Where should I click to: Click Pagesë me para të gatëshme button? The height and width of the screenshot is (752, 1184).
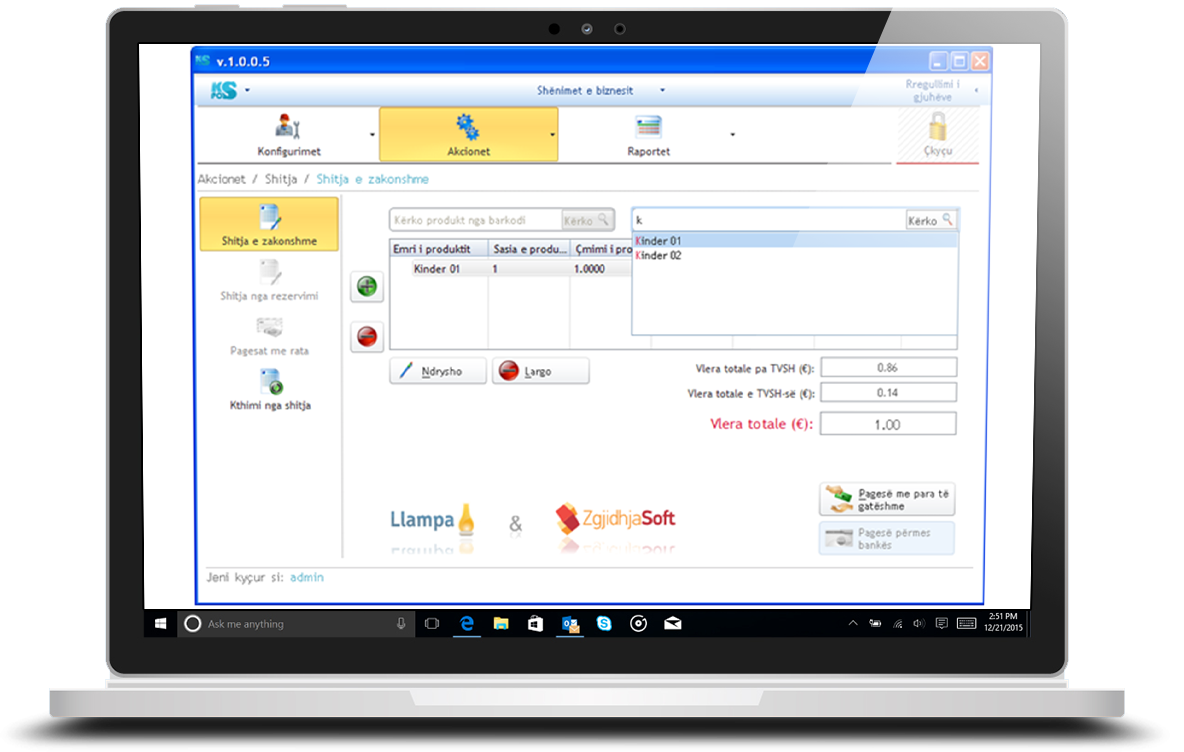(887, 499)
